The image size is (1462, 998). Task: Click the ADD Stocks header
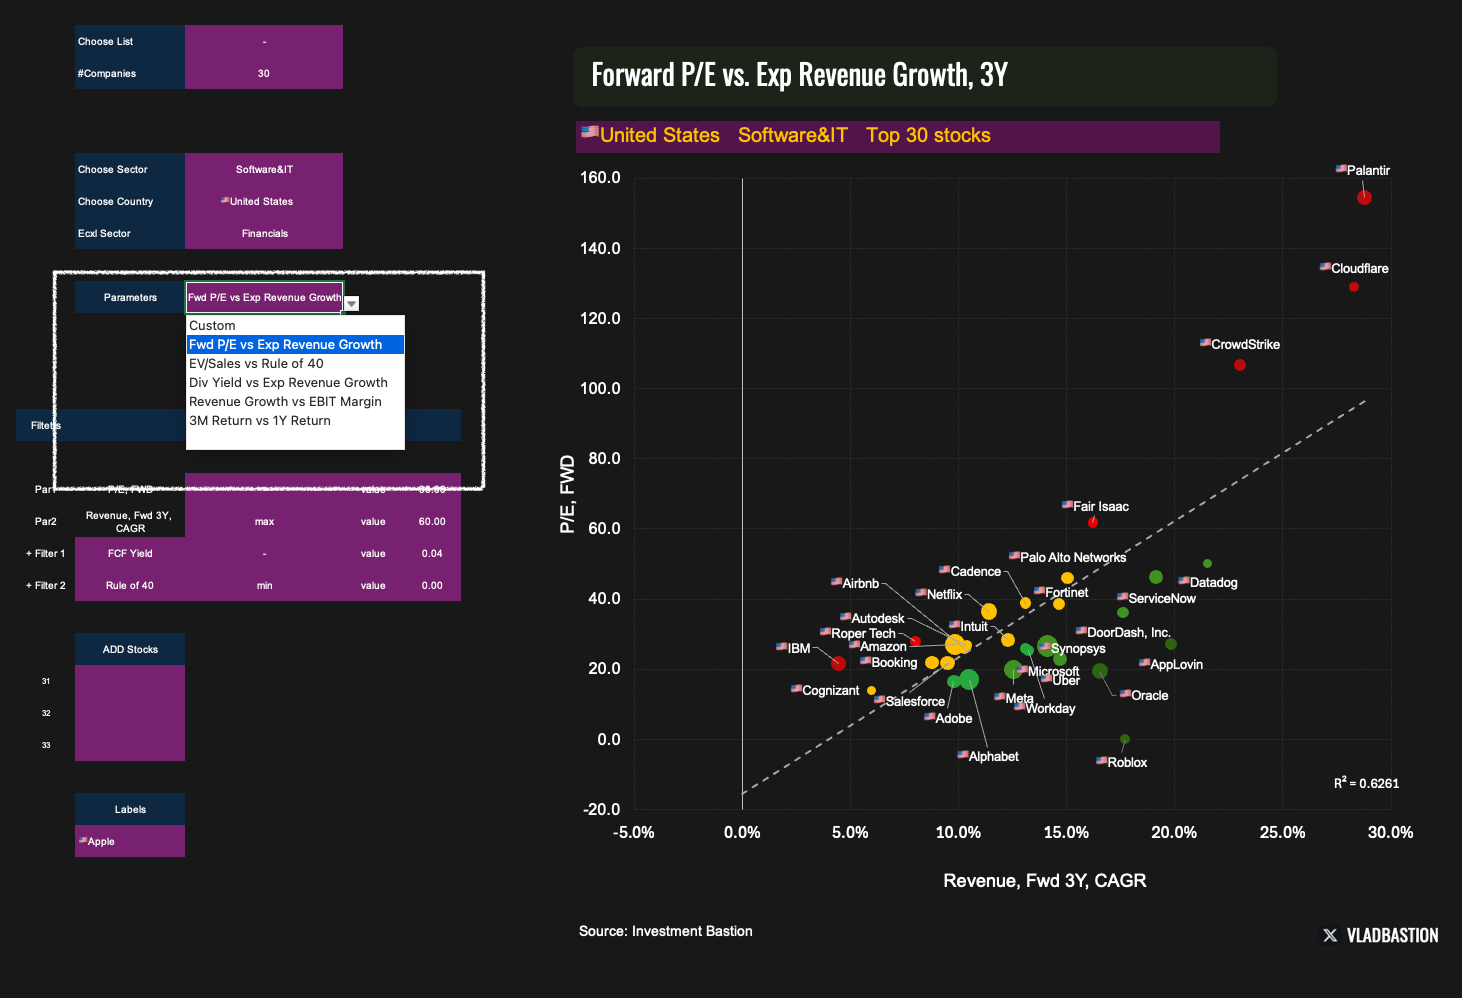130,649
